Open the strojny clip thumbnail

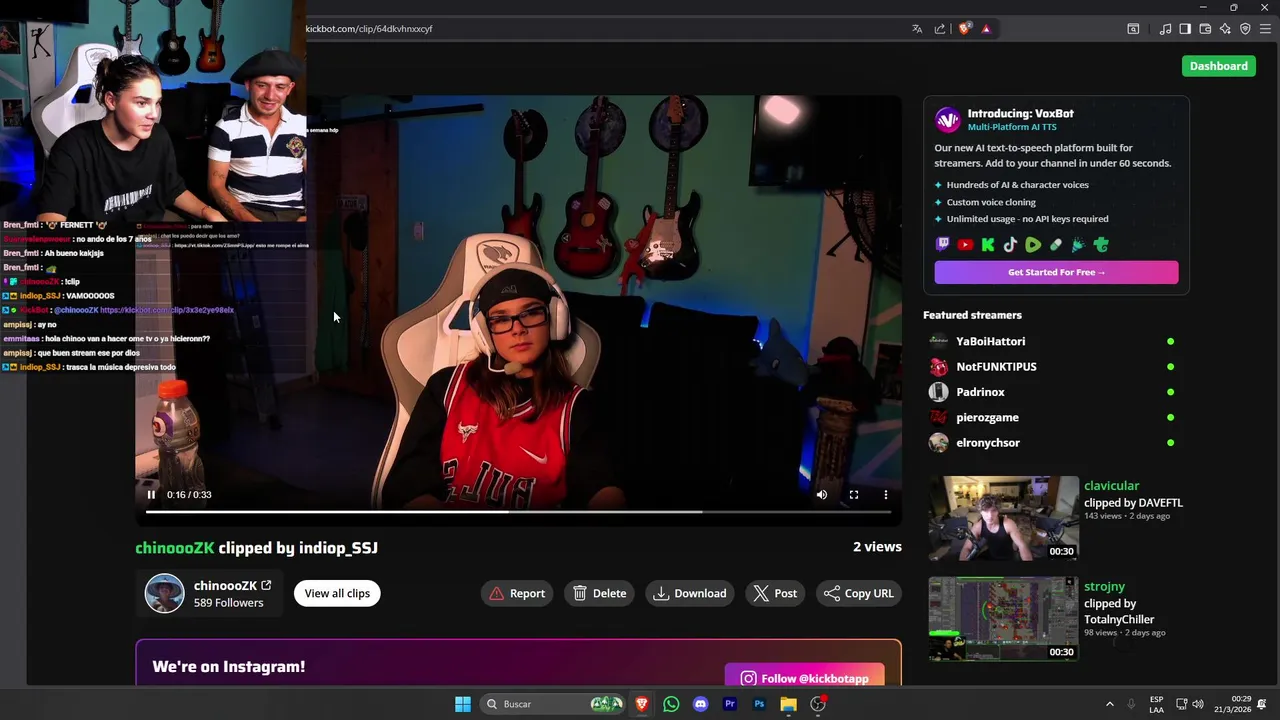1003,618
